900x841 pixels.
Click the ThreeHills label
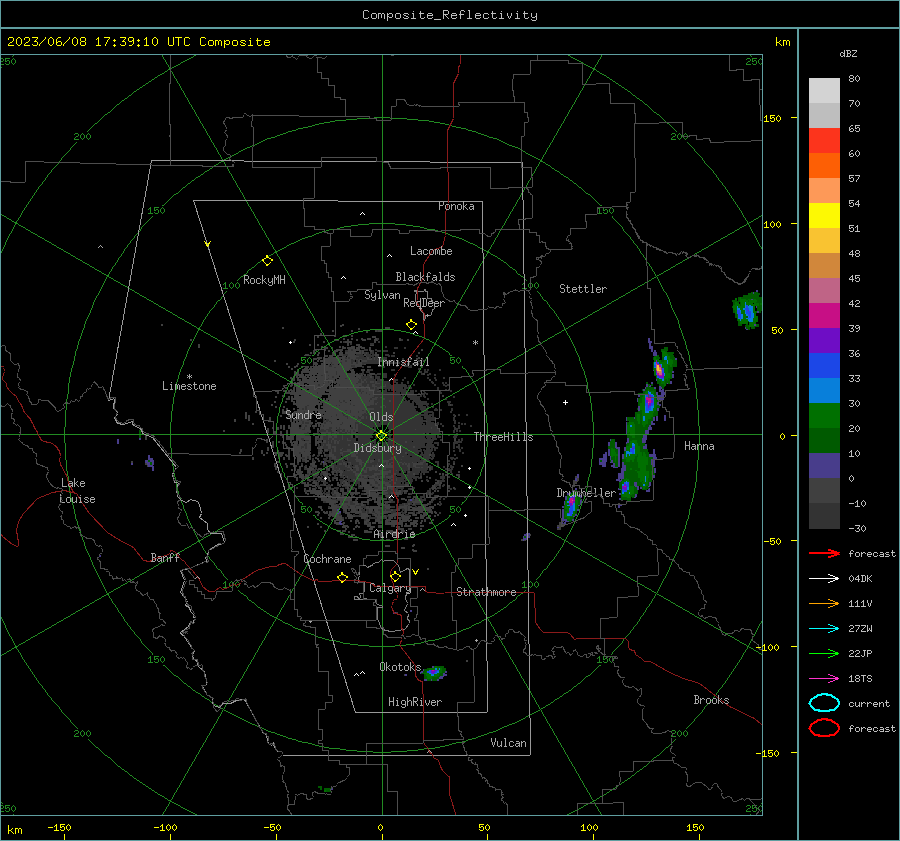point(503,437)
